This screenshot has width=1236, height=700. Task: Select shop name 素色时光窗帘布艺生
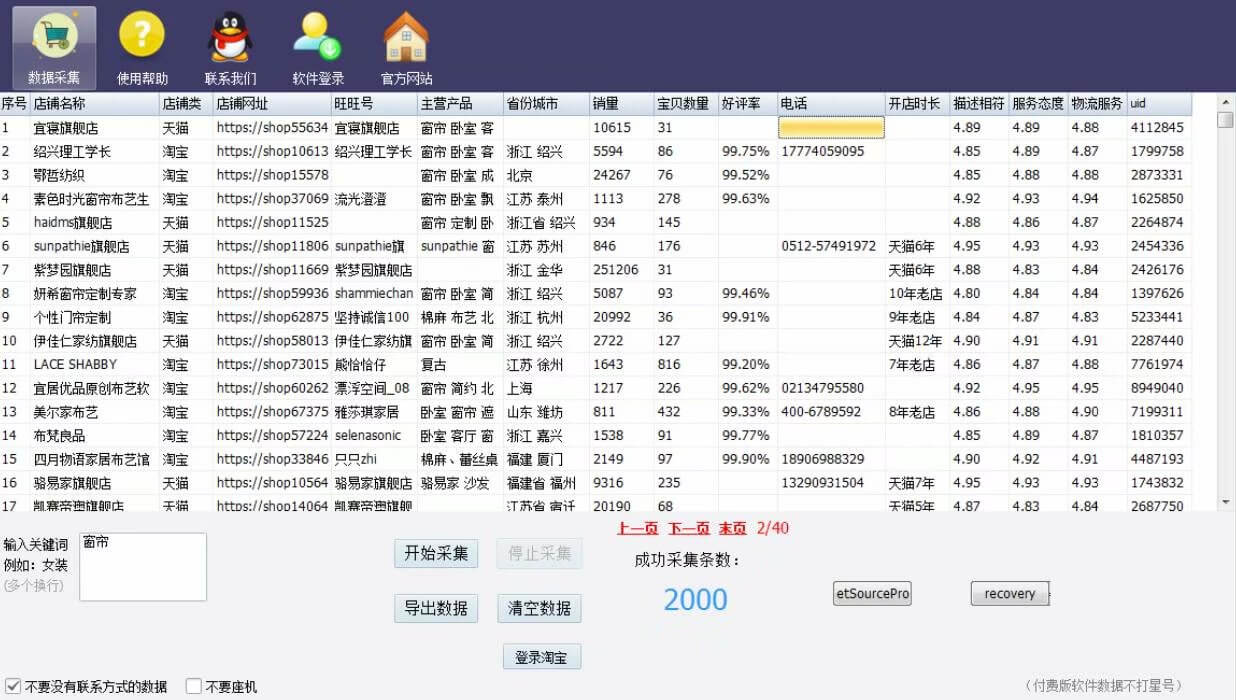pos(91,199)
